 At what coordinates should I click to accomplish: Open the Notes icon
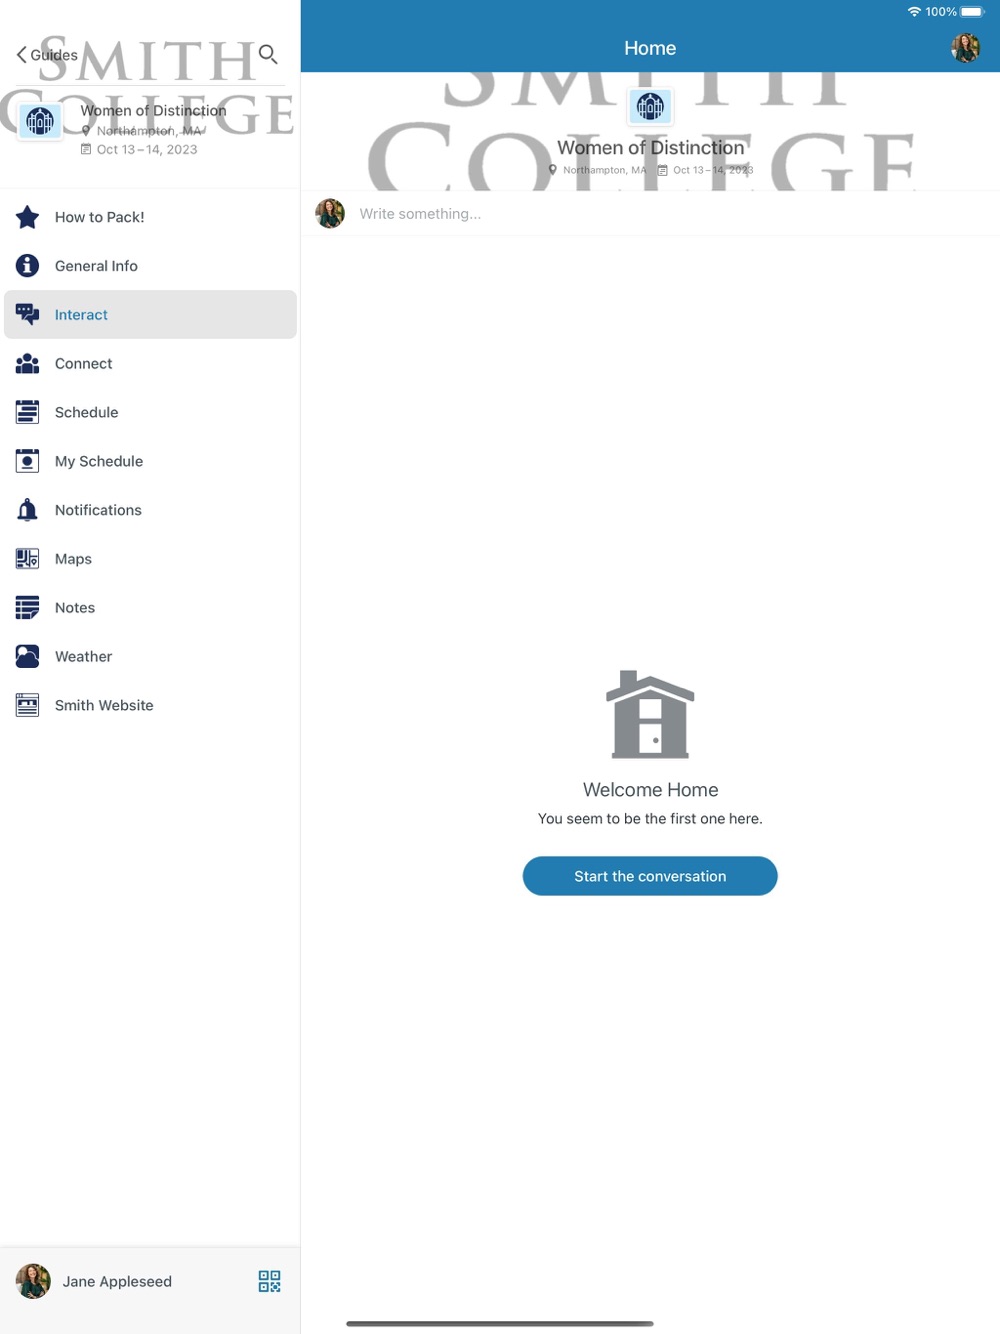(27, 608)
